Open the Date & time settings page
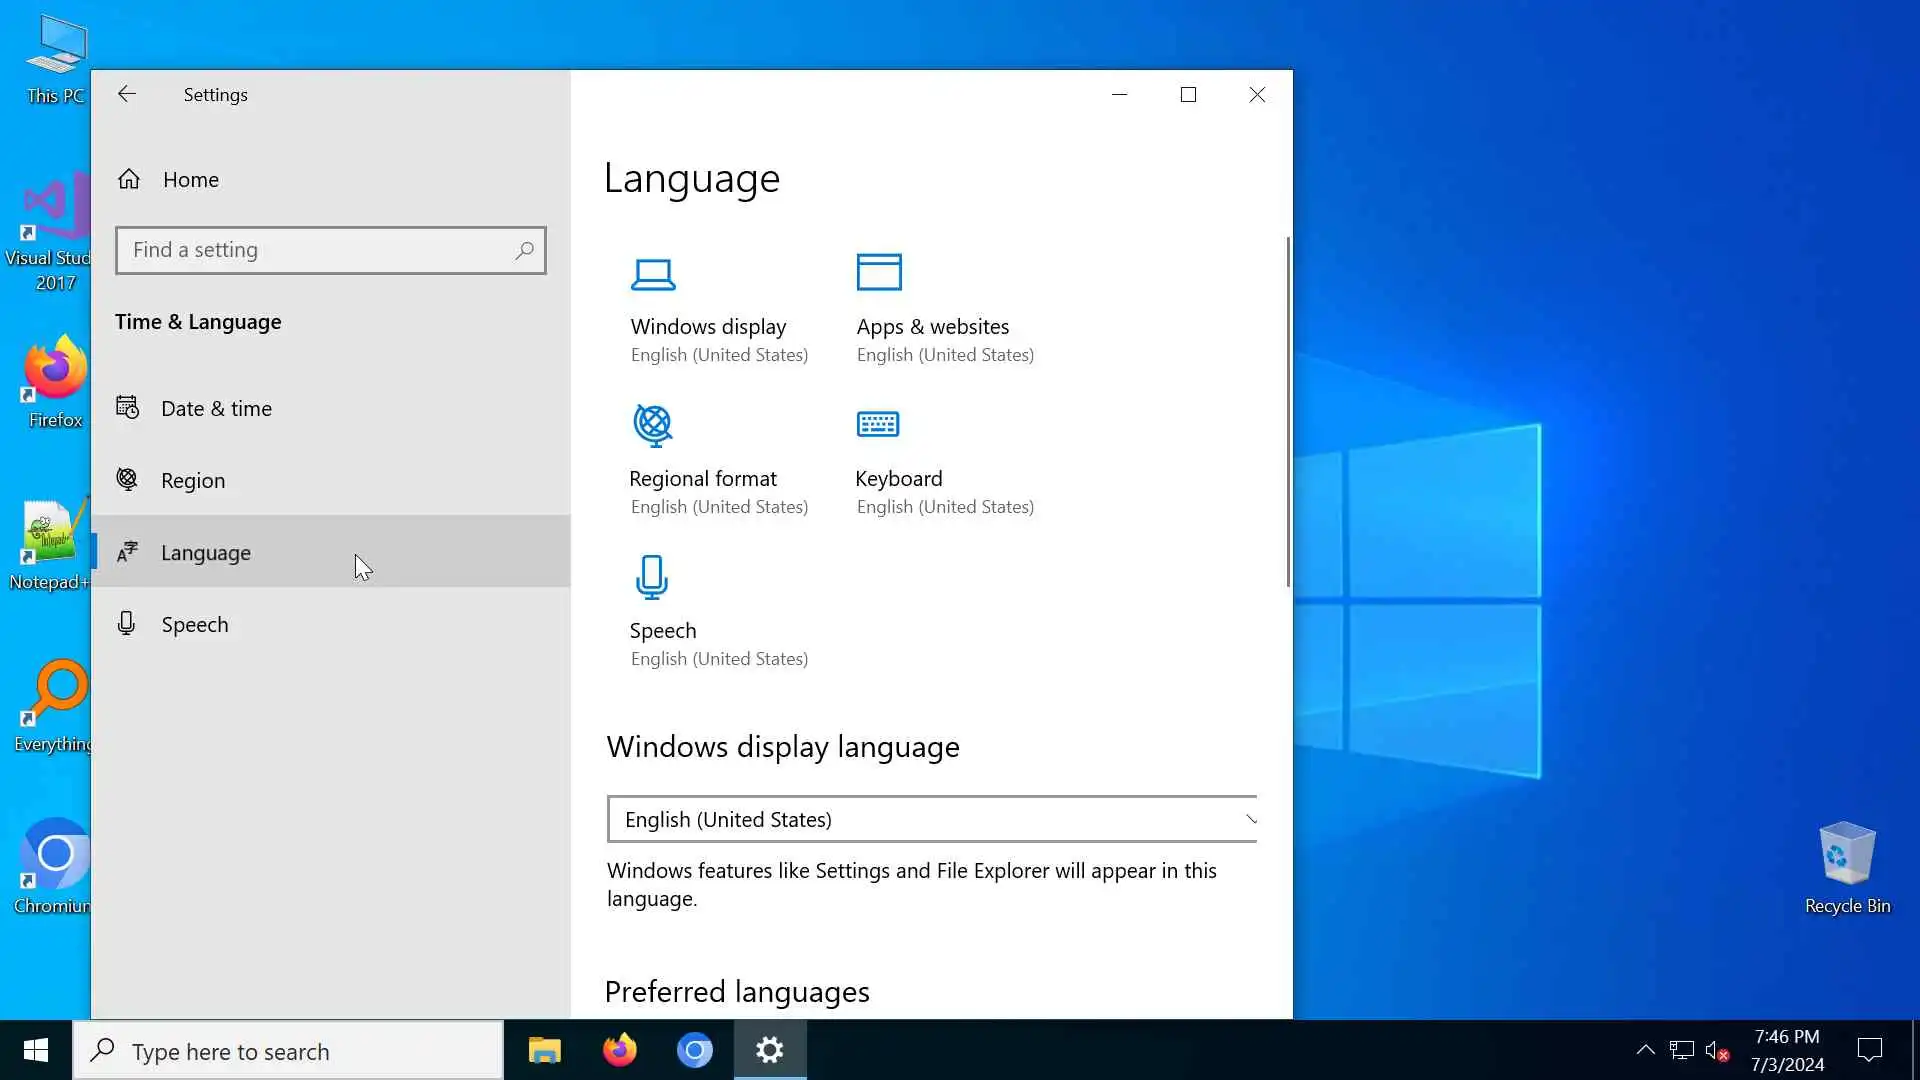Image resolution: width=1920 pixels, height=1080 pixels. click(216, 408)
